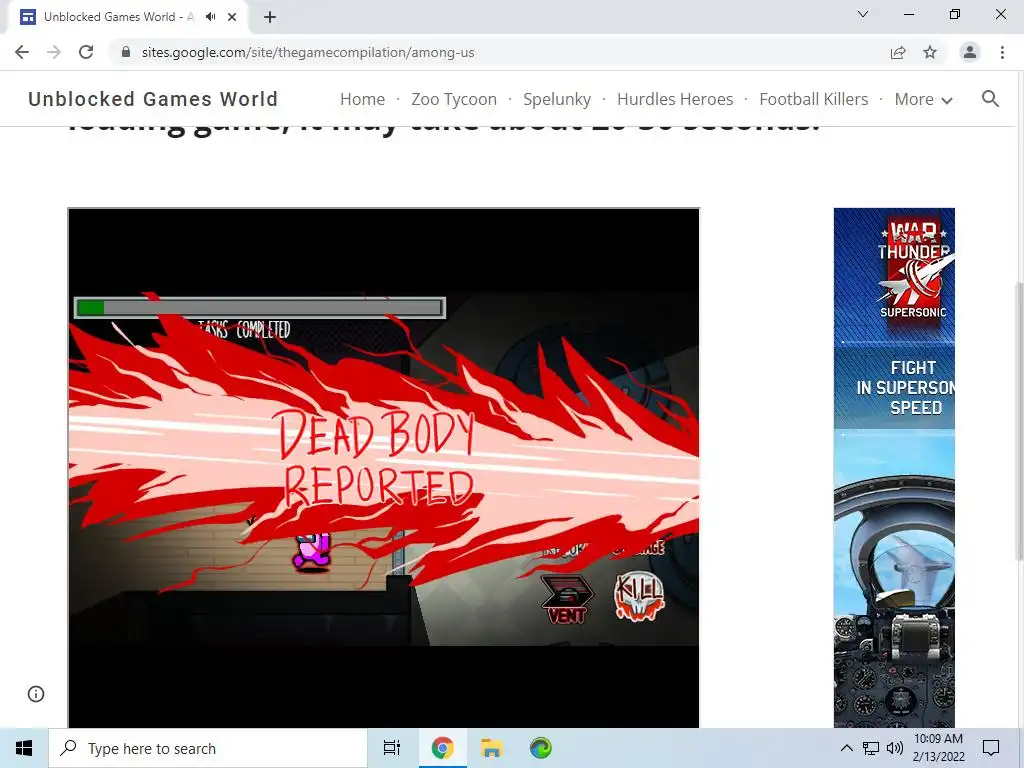The height and width of the screenshot is (768, 1024).
Task: Open the tab search chevron in the title bar
Action: coord(863,14)
